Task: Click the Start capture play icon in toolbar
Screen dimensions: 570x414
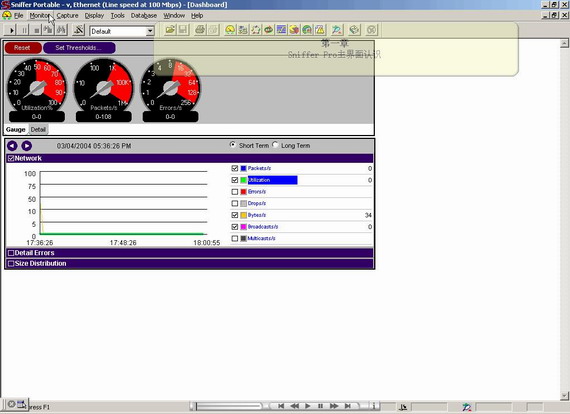Action: [11, 31]
